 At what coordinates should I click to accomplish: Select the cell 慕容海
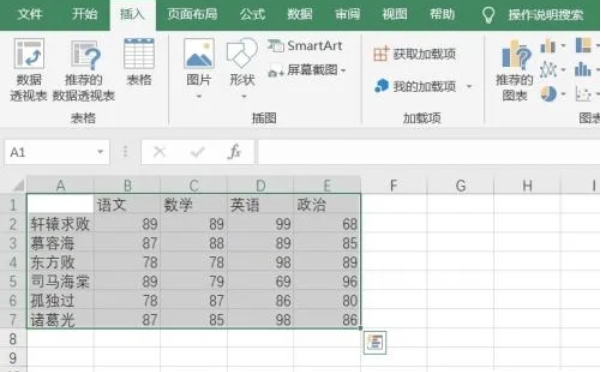pyautogui.click(x=60, y=243)
